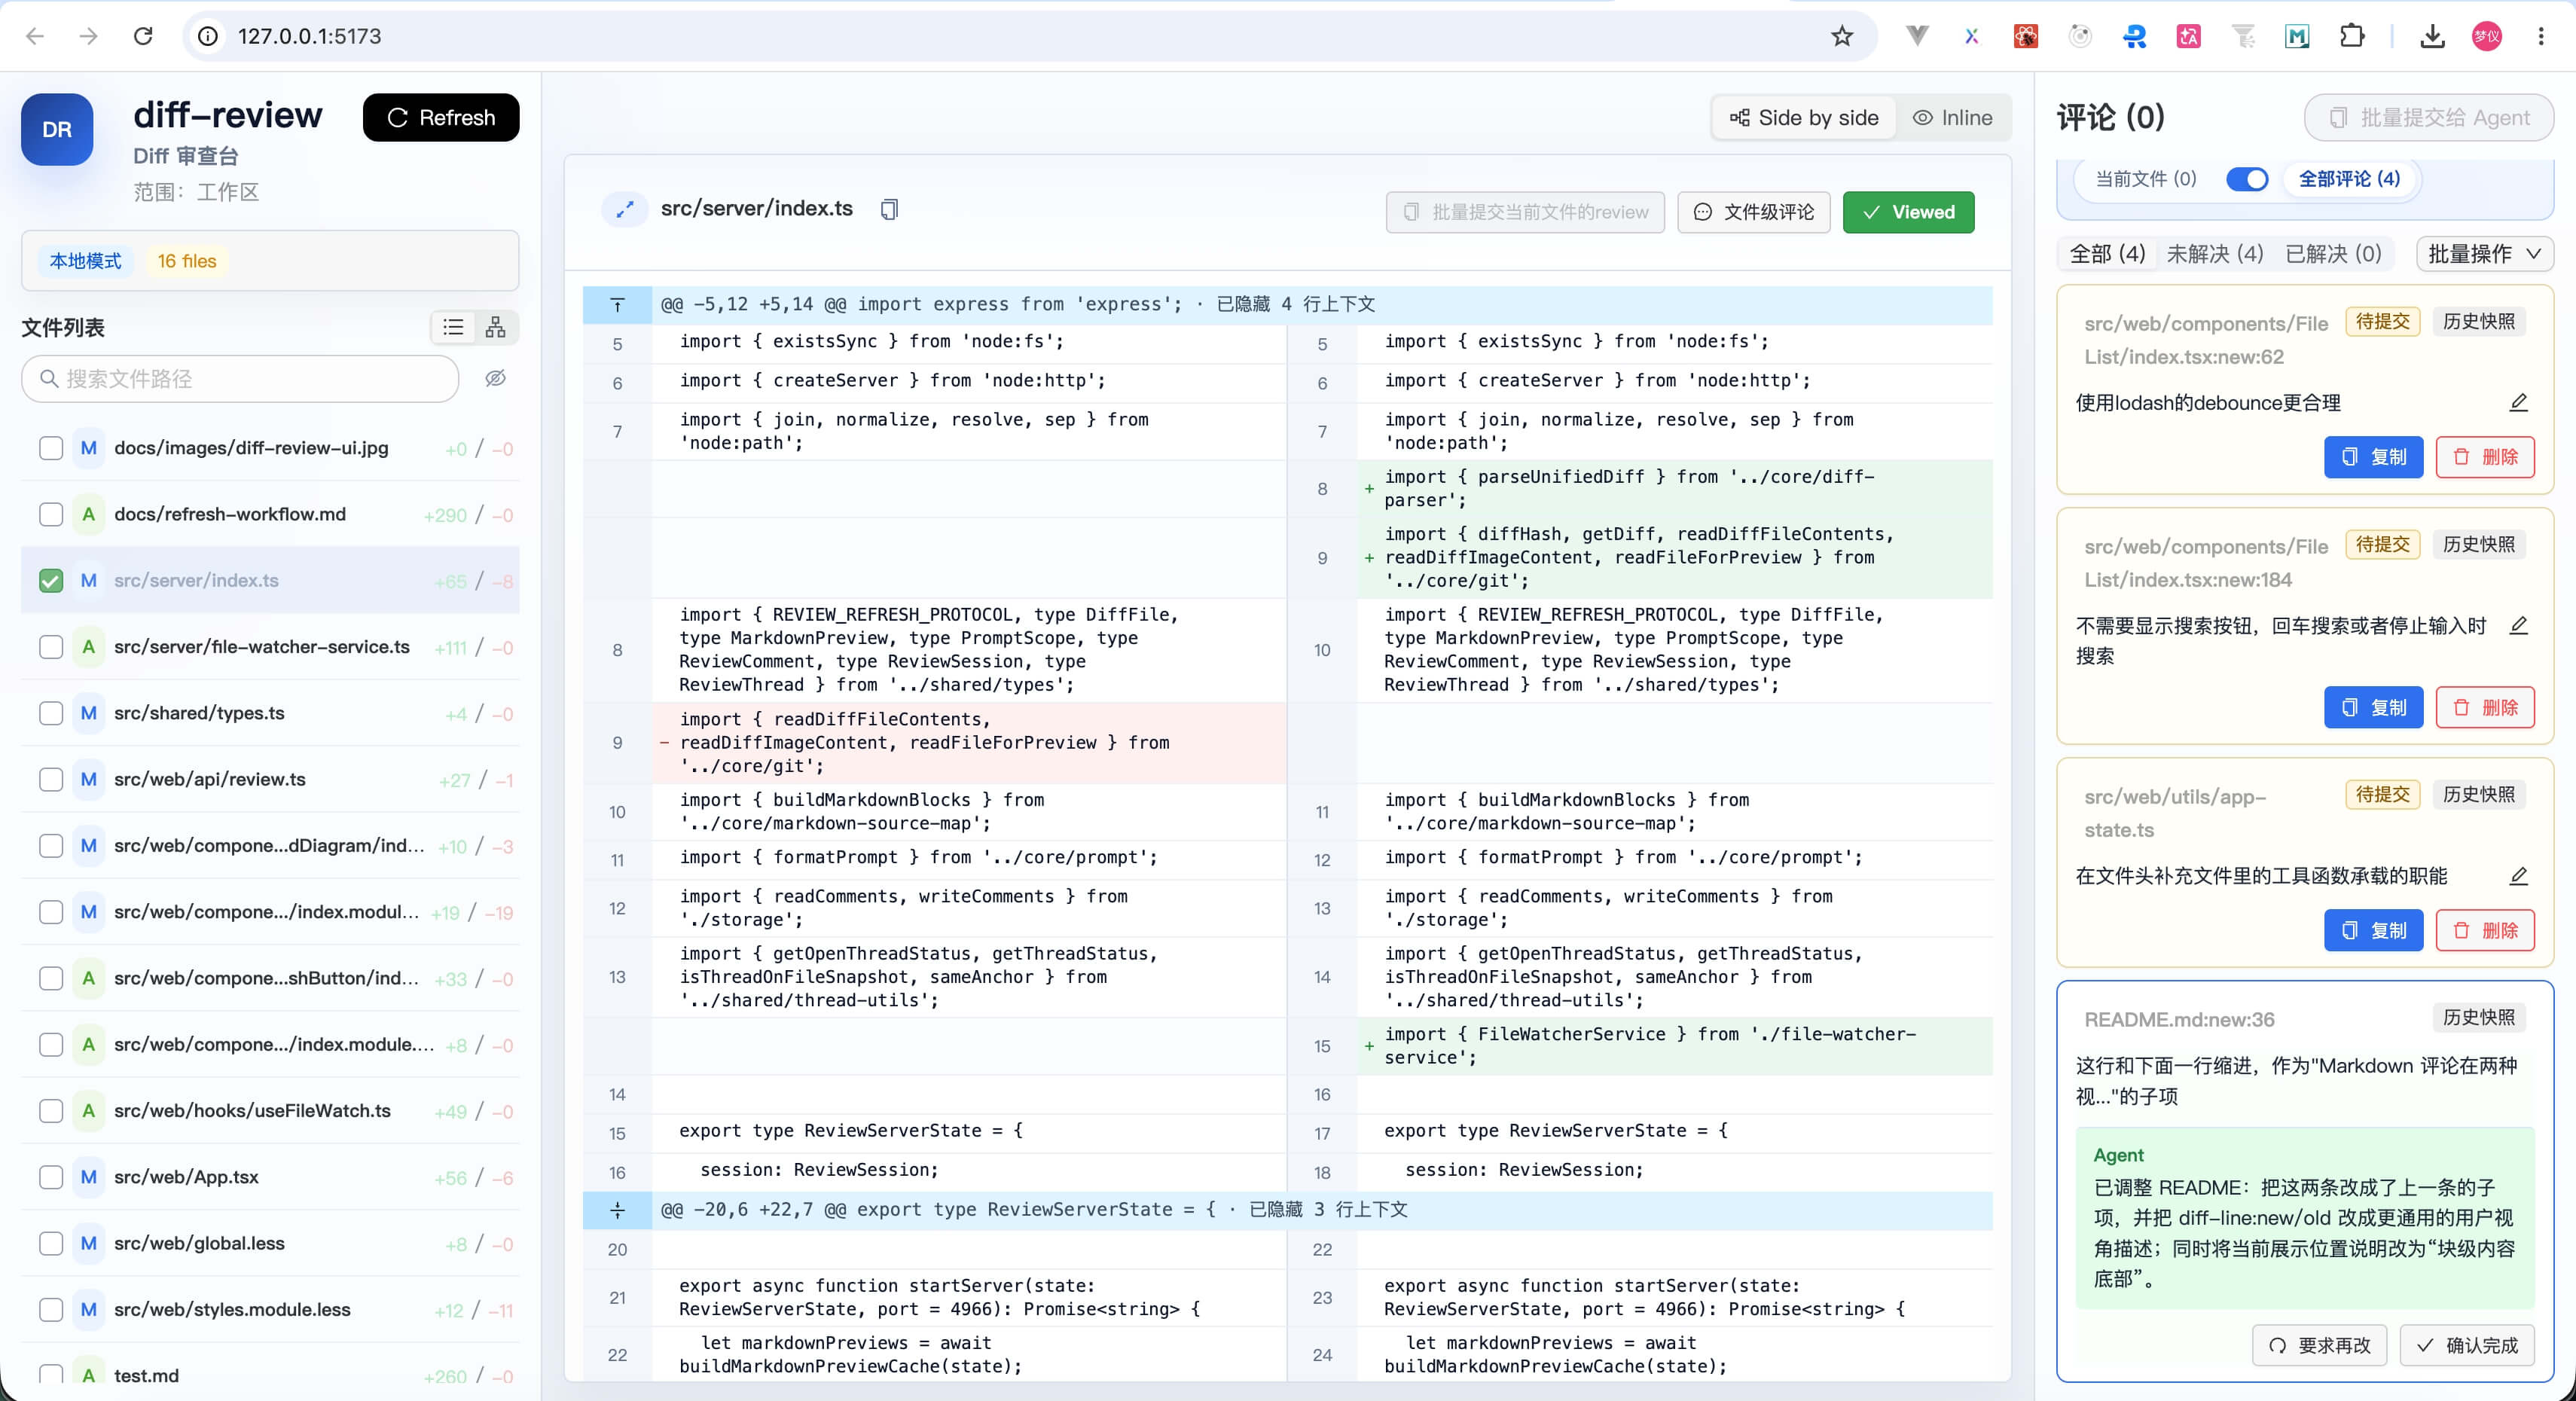Click the Refresh button

pos(441,118)
